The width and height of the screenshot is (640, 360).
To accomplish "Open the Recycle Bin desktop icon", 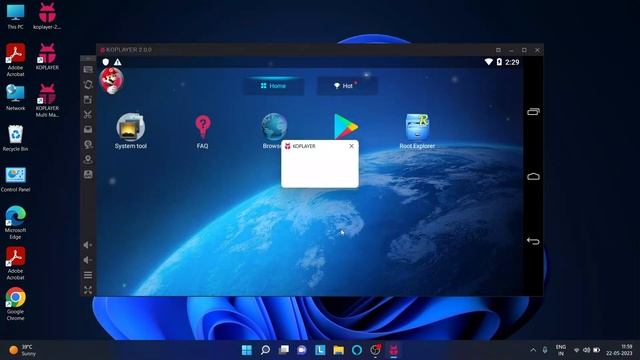I will (16, 139).
